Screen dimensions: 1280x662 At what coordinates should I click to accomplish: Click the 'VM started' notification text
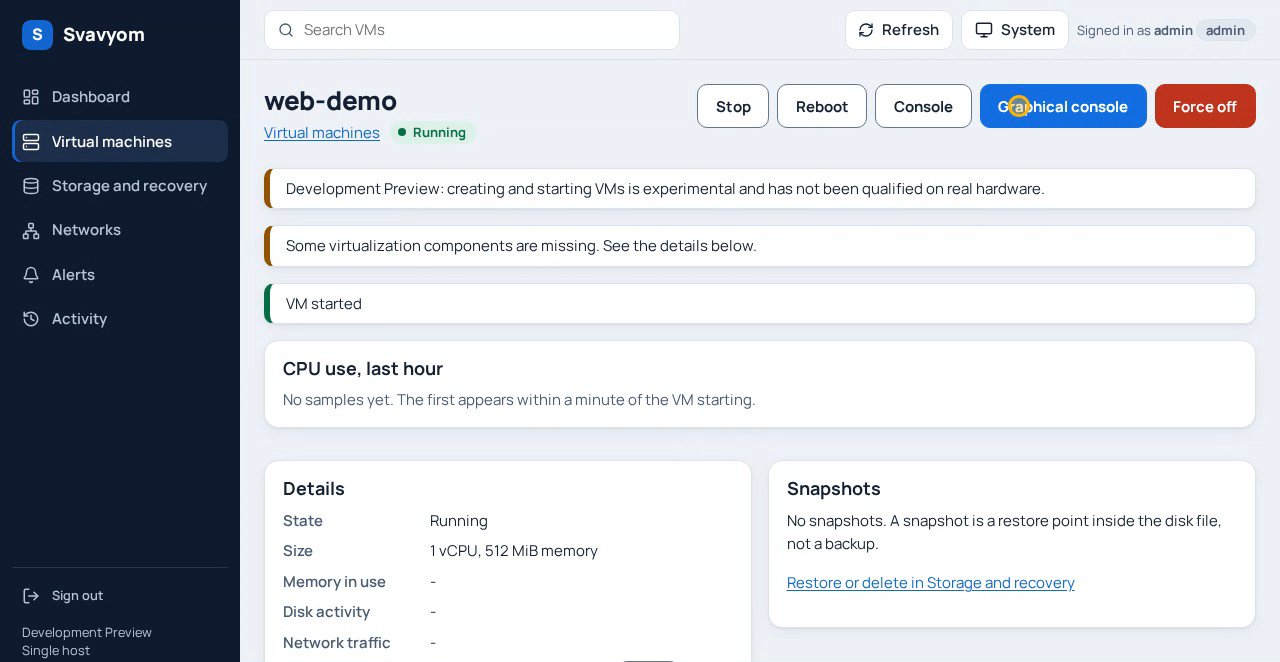click(x=324, y=304)
